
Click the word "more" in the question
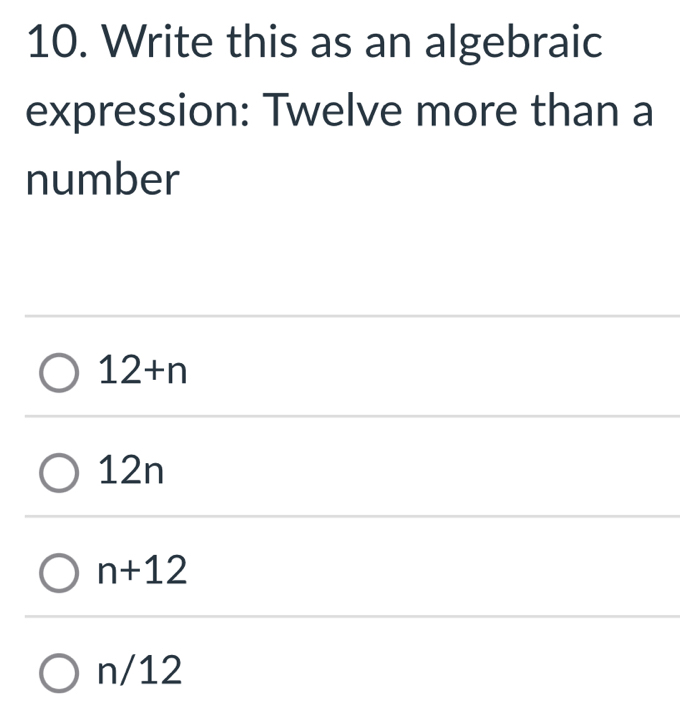click(x=467, y=114)
